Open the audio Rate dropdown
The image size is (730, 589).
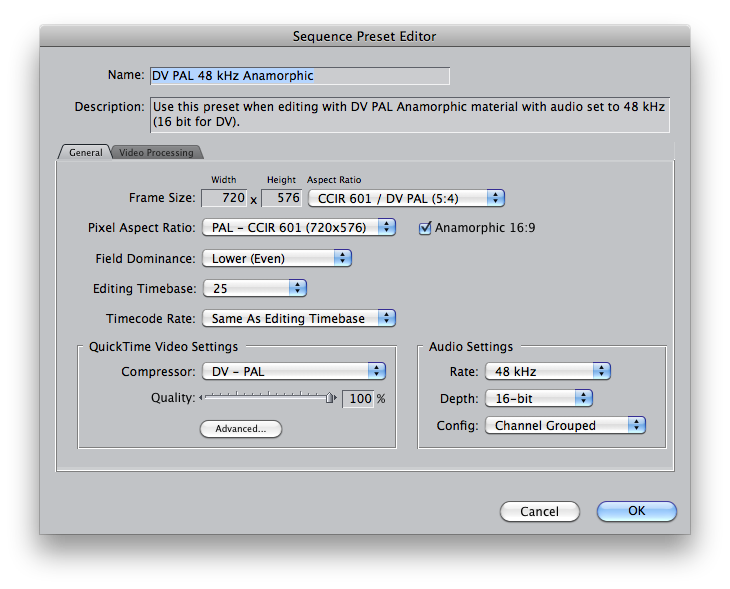(548, 372)
